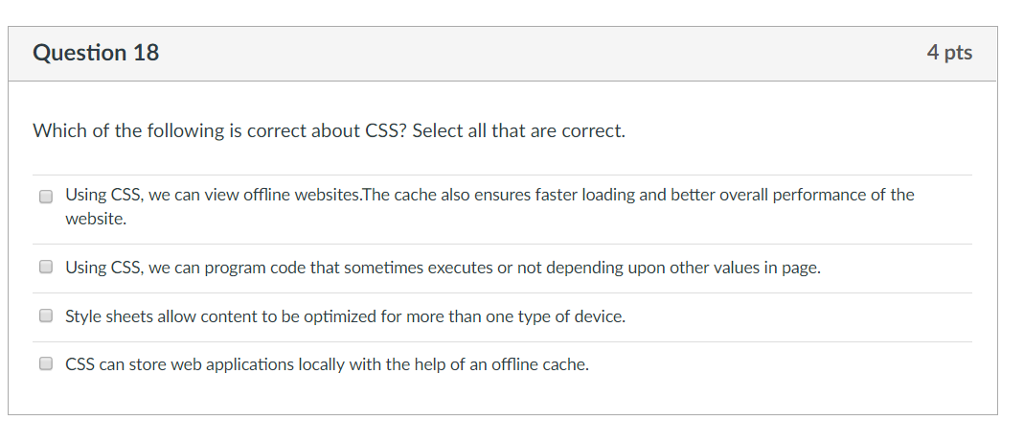Click the 'Select all that are correct.' sentence
Screen dimensions: 1024x444
(x=518, y=131)
